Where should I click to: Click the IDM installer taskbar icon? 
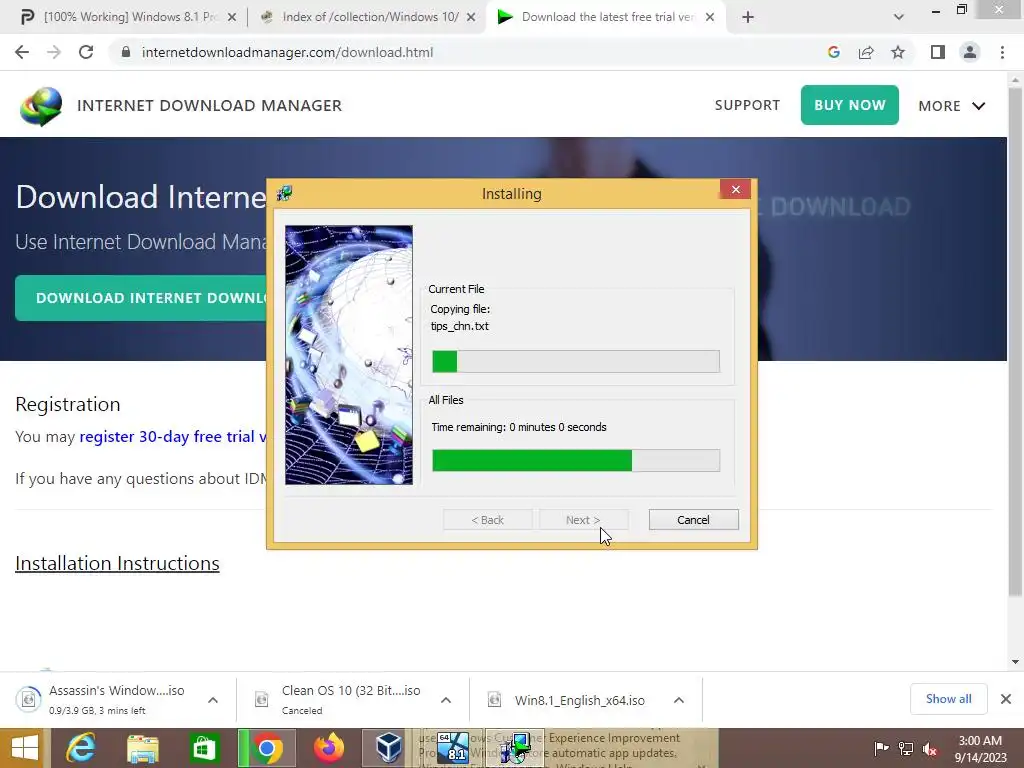[515, 748]
